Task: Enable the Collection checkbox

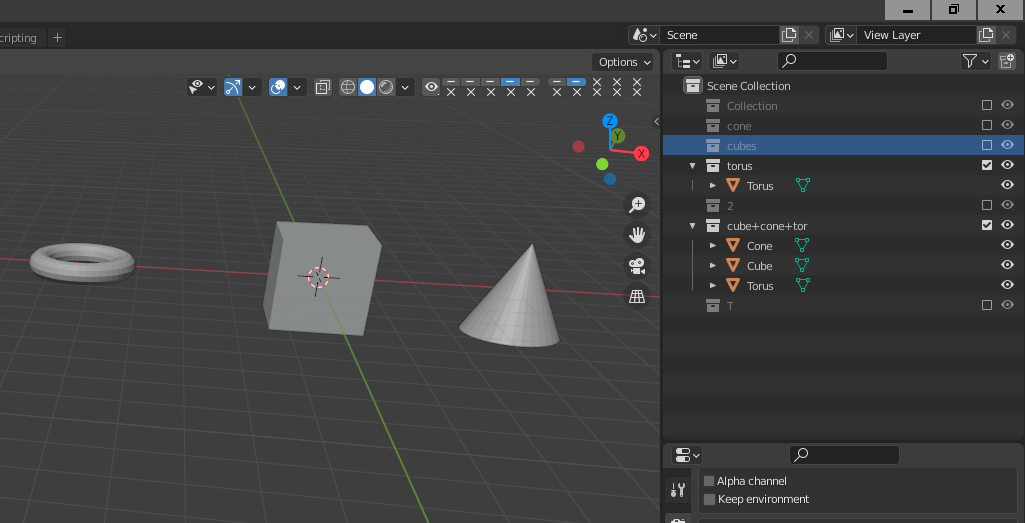Action: coord(987,105)
